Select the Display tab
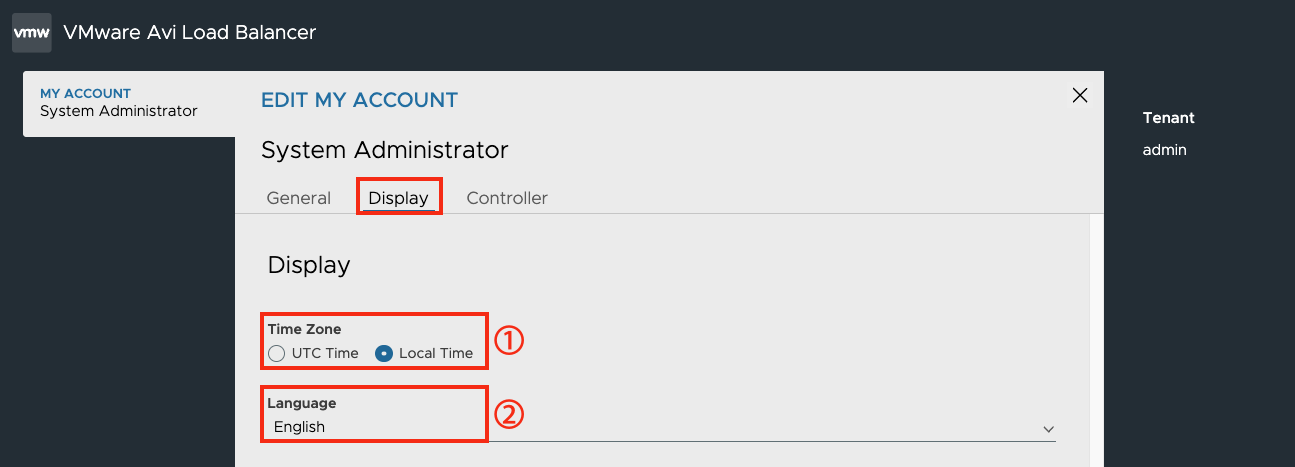 click(398, 198)
